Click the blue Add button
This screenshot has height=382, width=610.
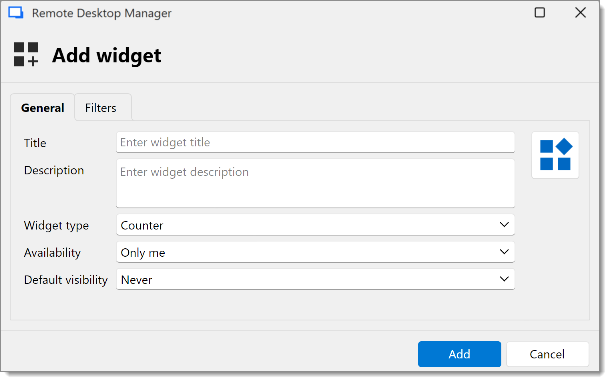click(x=459, y=354)
